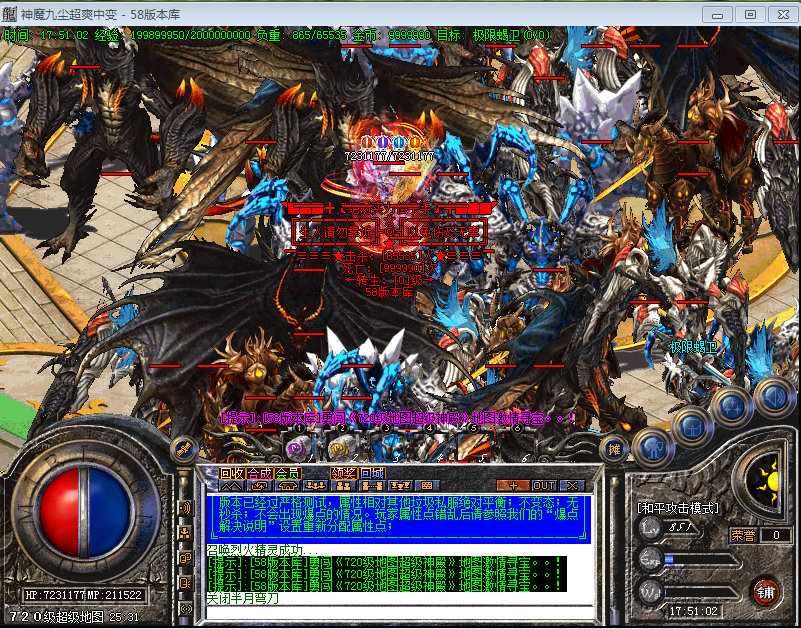
Task: Click the mountain-shaped icon under 回收
Action: pos(231,485)
